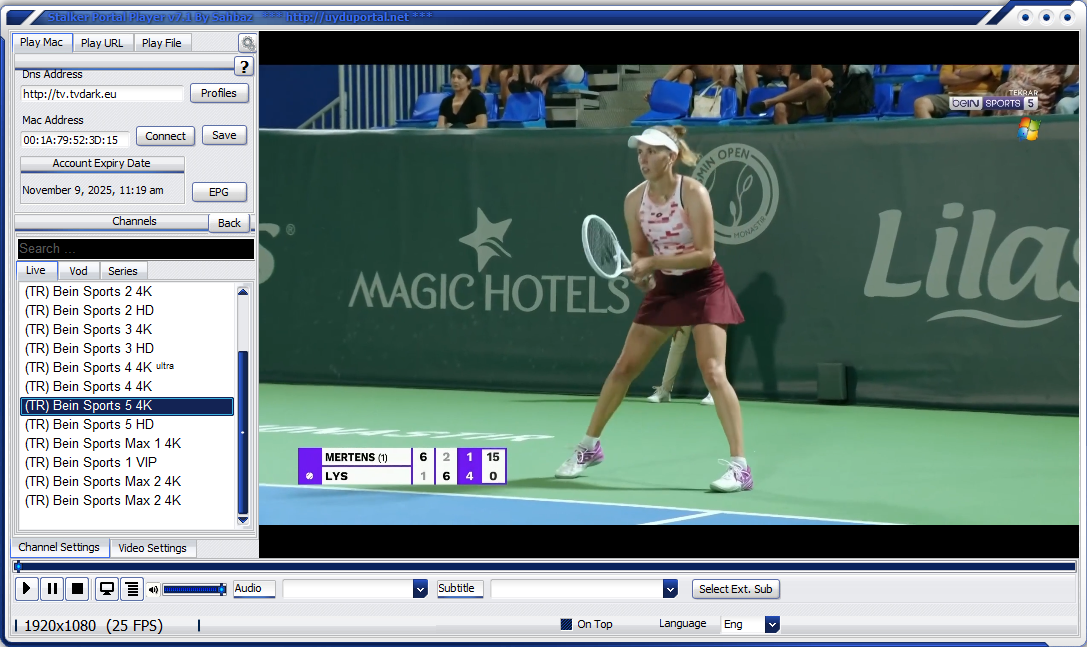The width and height of the screenshot is (1087, 647).
Task: Select channel (TR) Bein Sports 5 4K
Action: click(x=127, y=406)
